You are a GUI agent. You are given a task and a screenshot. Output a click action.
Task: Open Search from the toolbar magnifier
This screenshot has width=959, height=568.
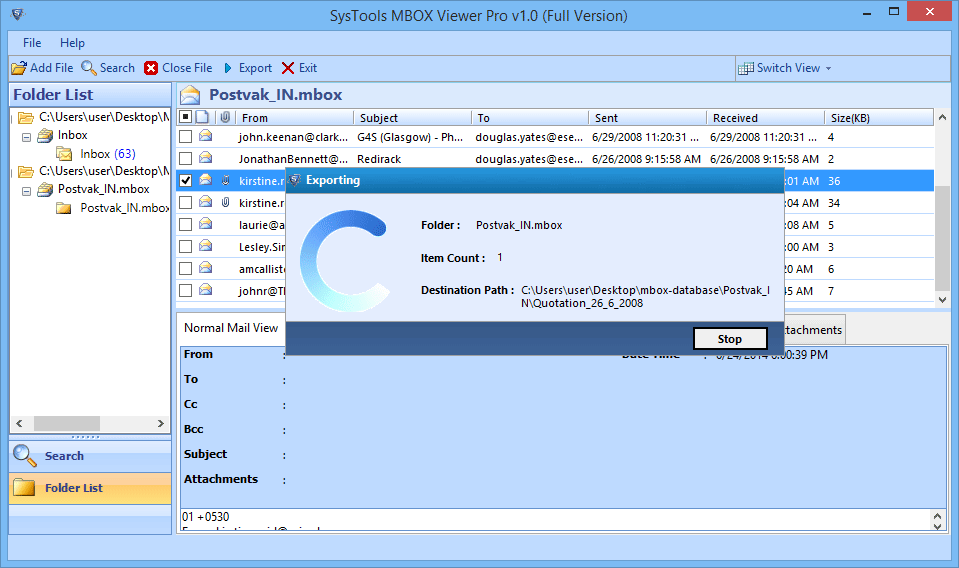(89, 68)
